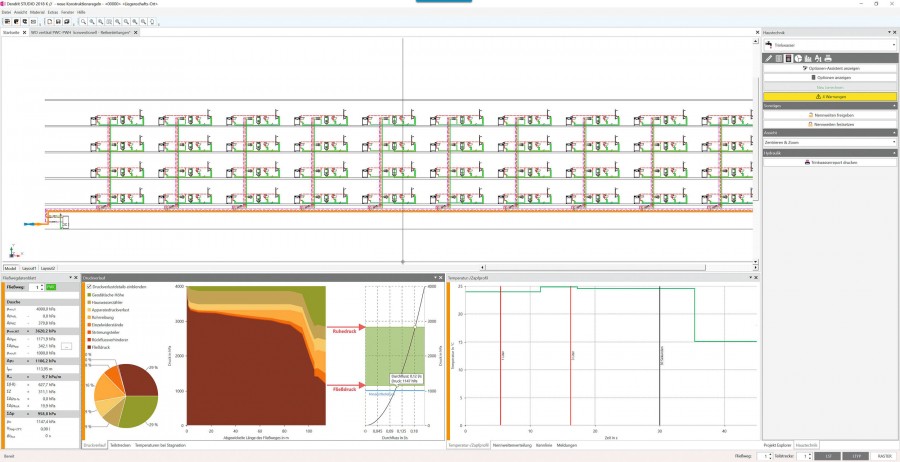Switch to the Layout1 tab
900x462 pixels.
[29, 268]
